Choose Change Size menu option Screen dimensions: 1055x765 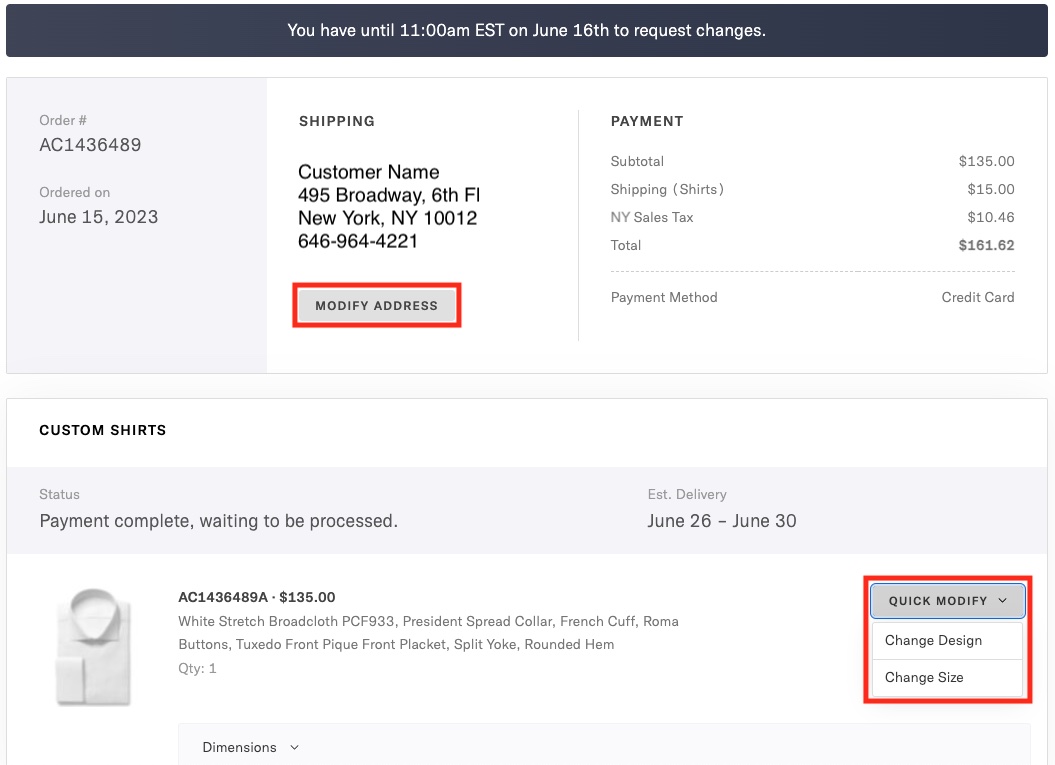click(924, 678)
